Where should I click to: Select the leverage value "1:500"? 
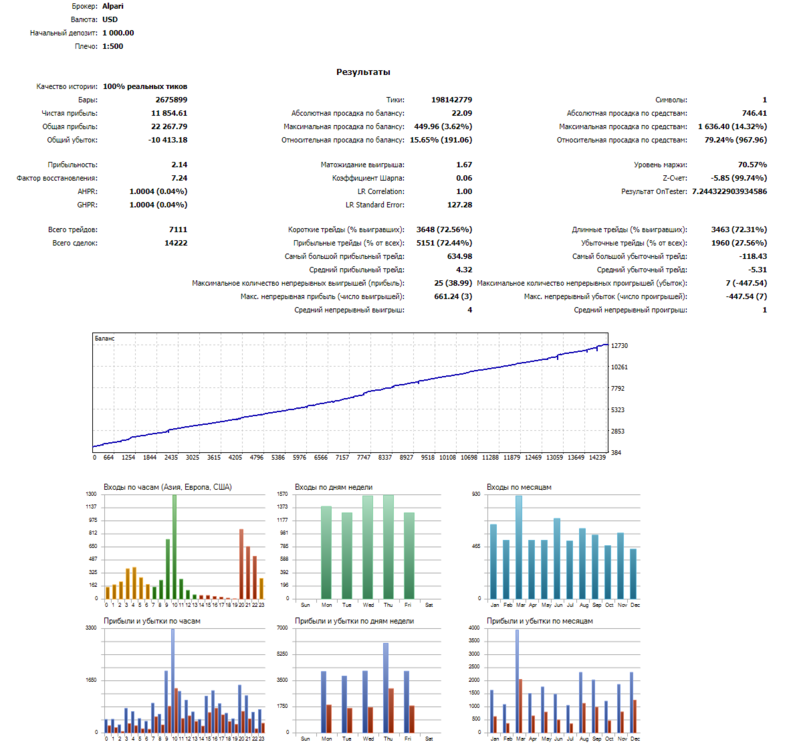(112, 46)
